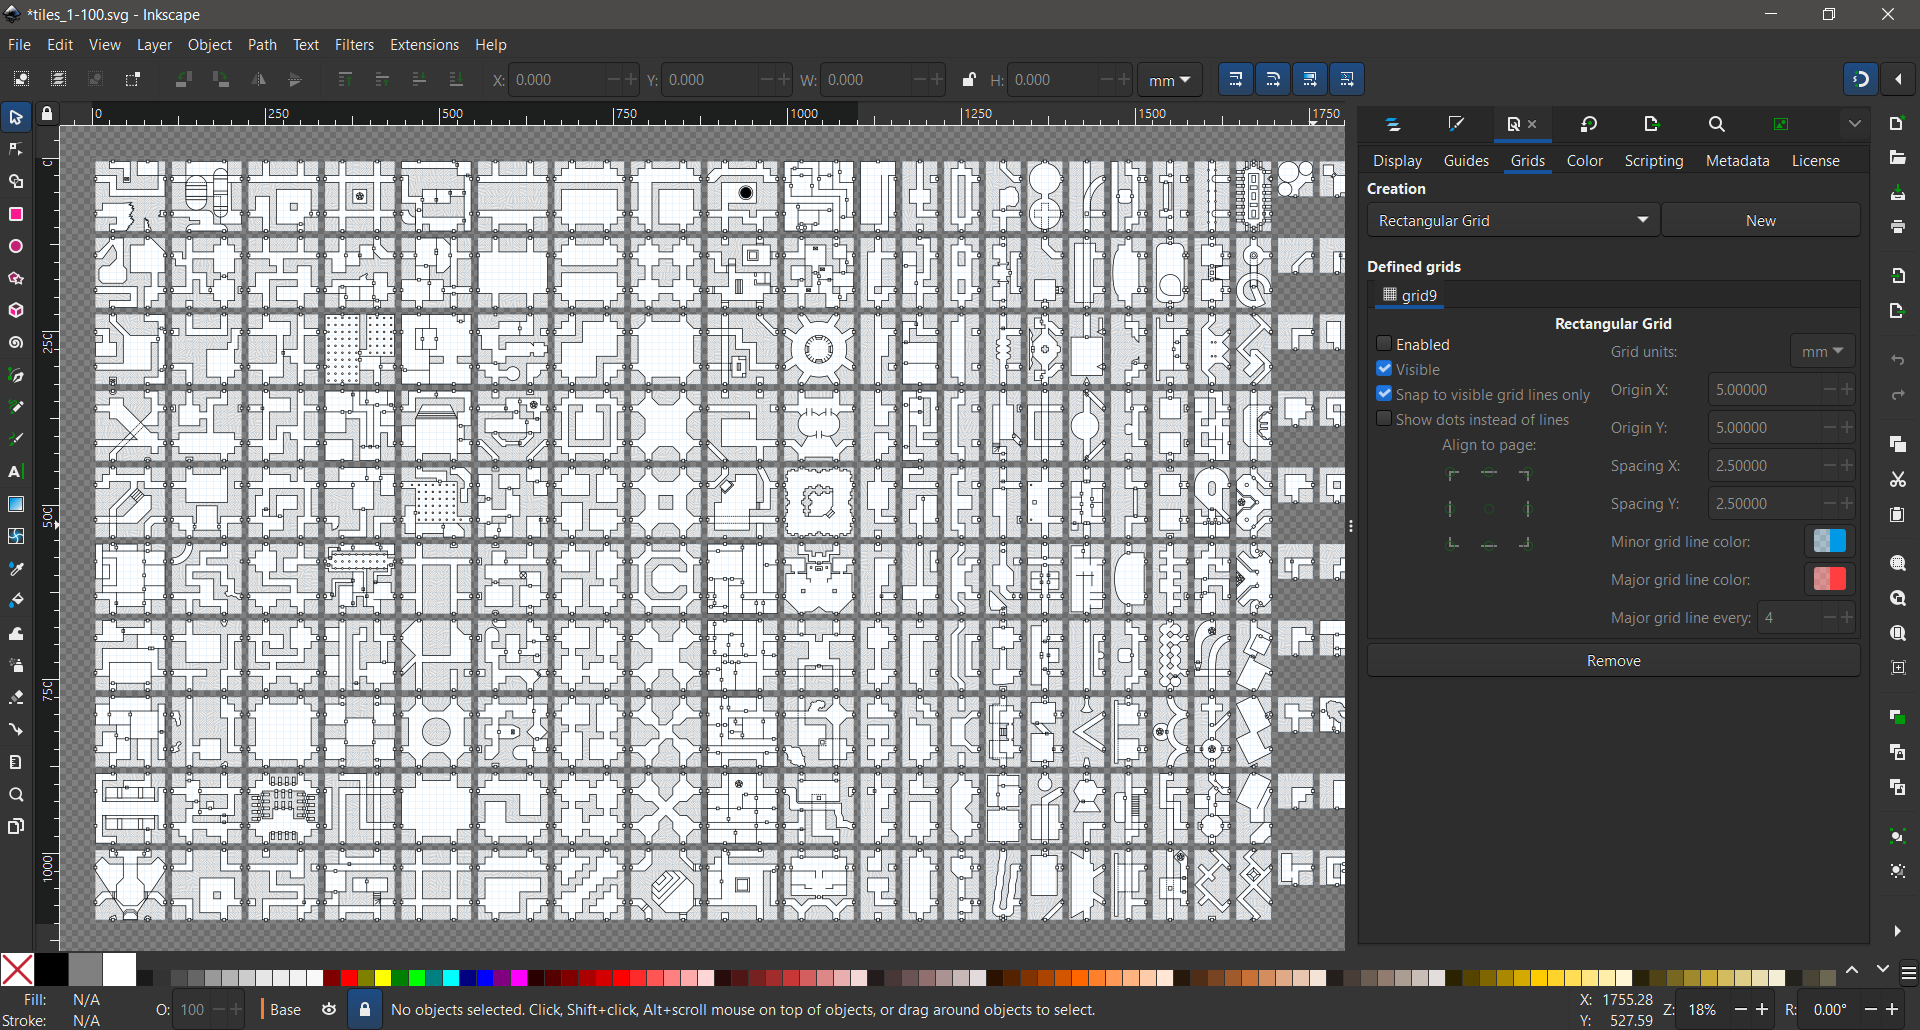Select the Star tool
1920x1030 pixels.
click(x=16, y=279)
